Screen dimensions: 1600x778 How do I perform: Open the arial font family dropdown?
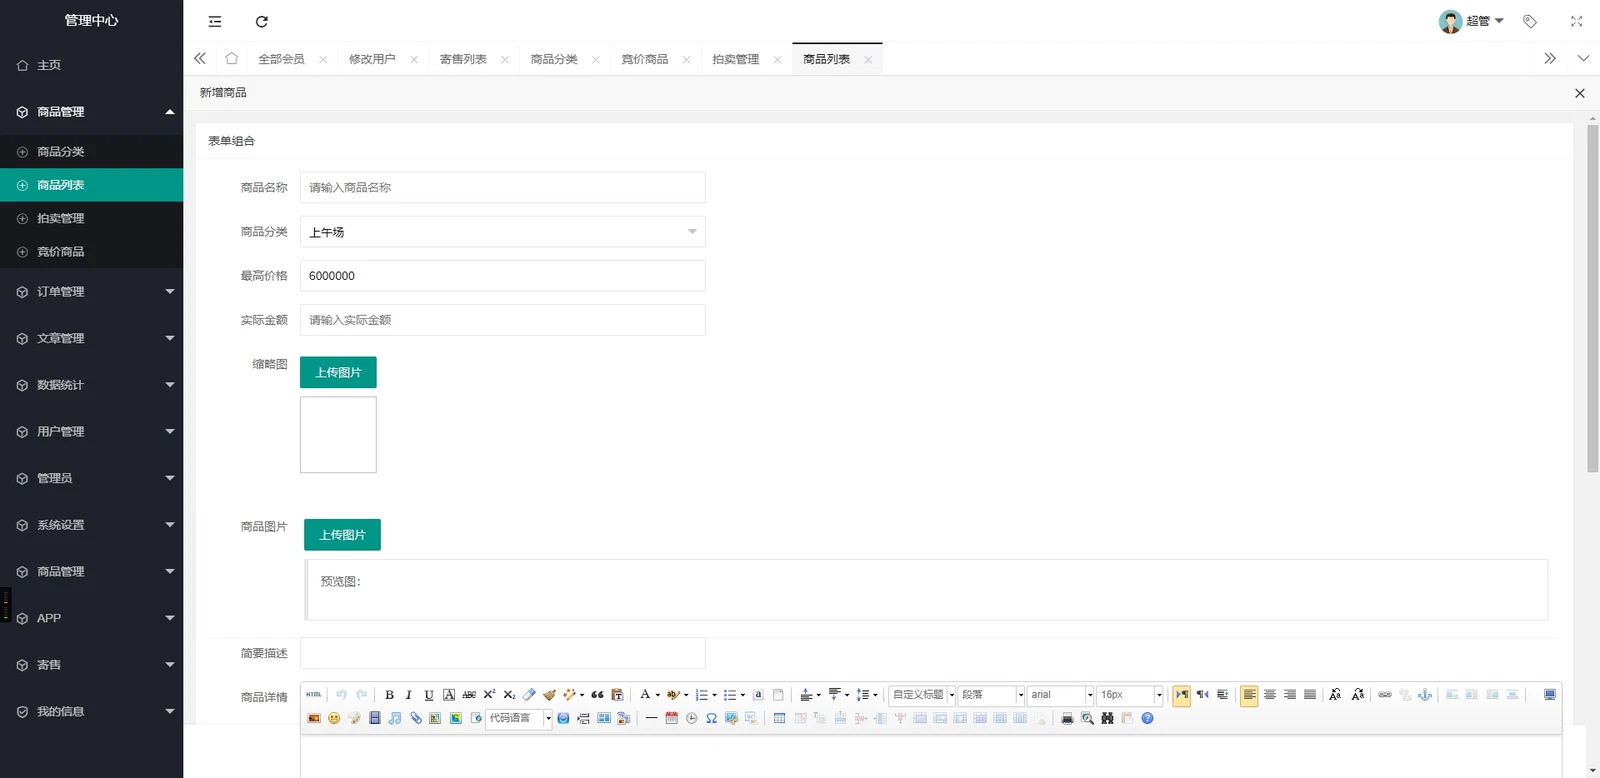pyautogui.click(x=1061, y=695)
